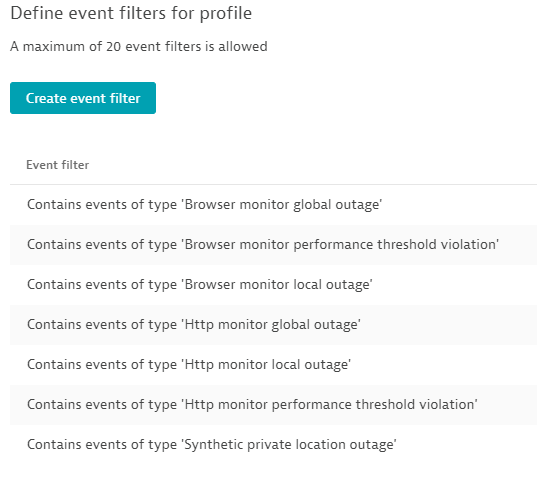The image size is (537, 477).
Task: Click the Define event filters for profile heading
Action: (131, 14)
